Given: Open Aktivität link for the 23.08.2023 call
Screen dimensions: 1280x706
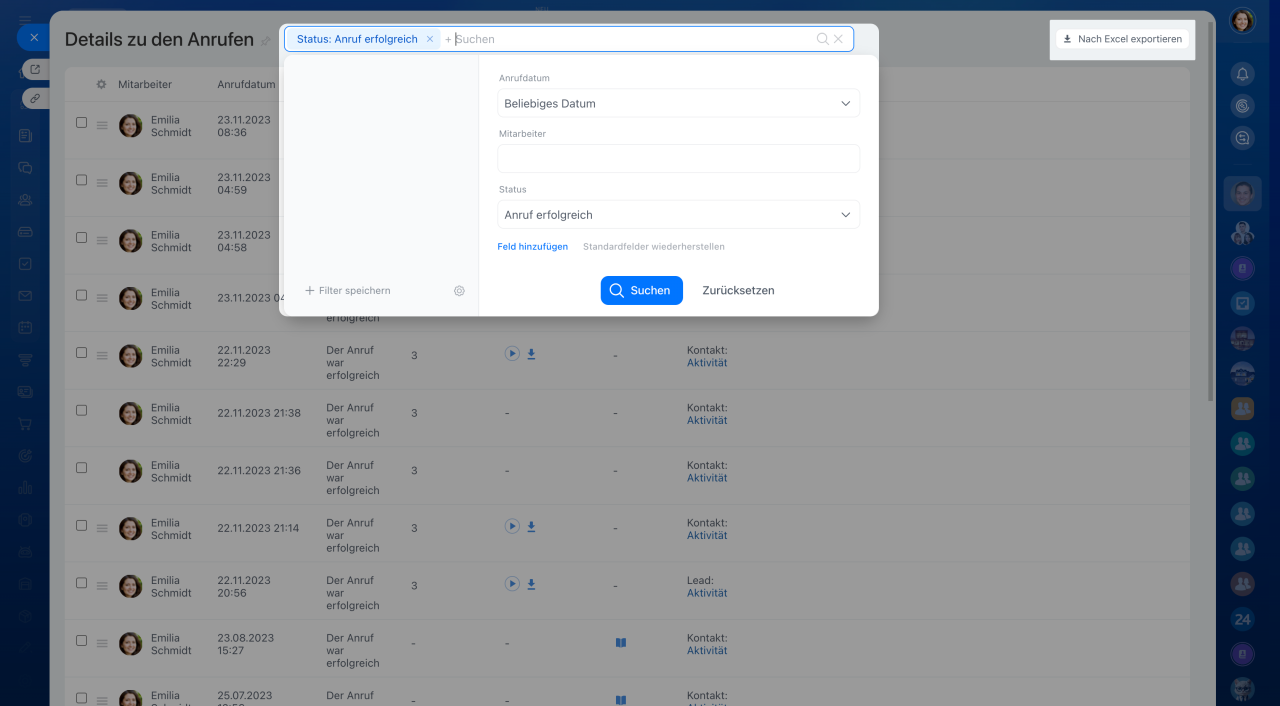Looking at the screenshot, I should point(707,651).
